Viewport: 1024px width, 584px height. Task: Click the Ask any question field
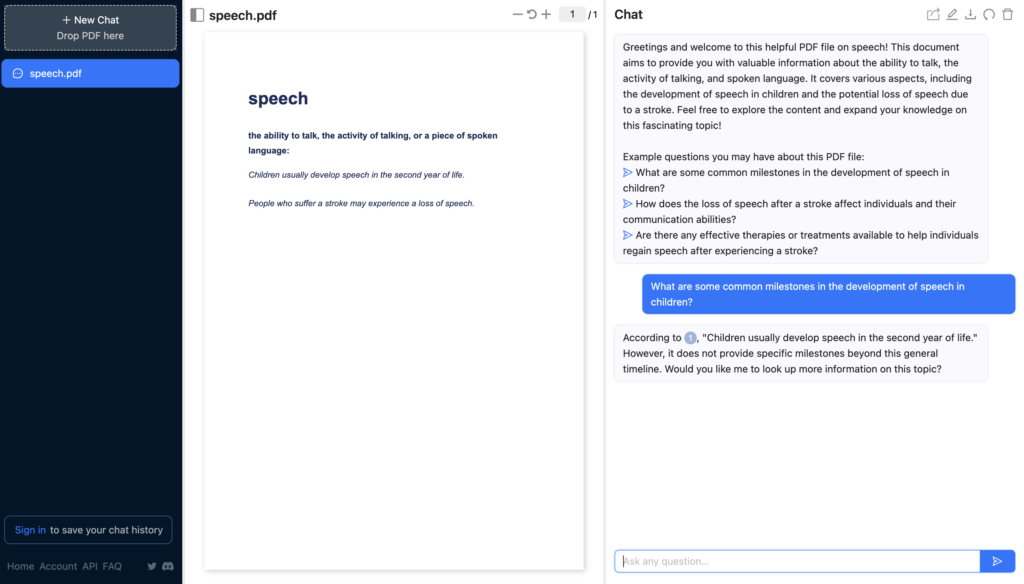click(797, 561)
